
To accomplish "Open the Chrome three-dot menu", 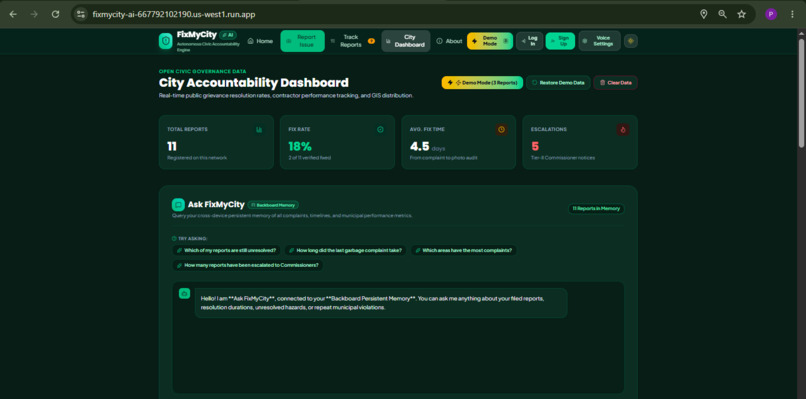I will click(792, 14).
